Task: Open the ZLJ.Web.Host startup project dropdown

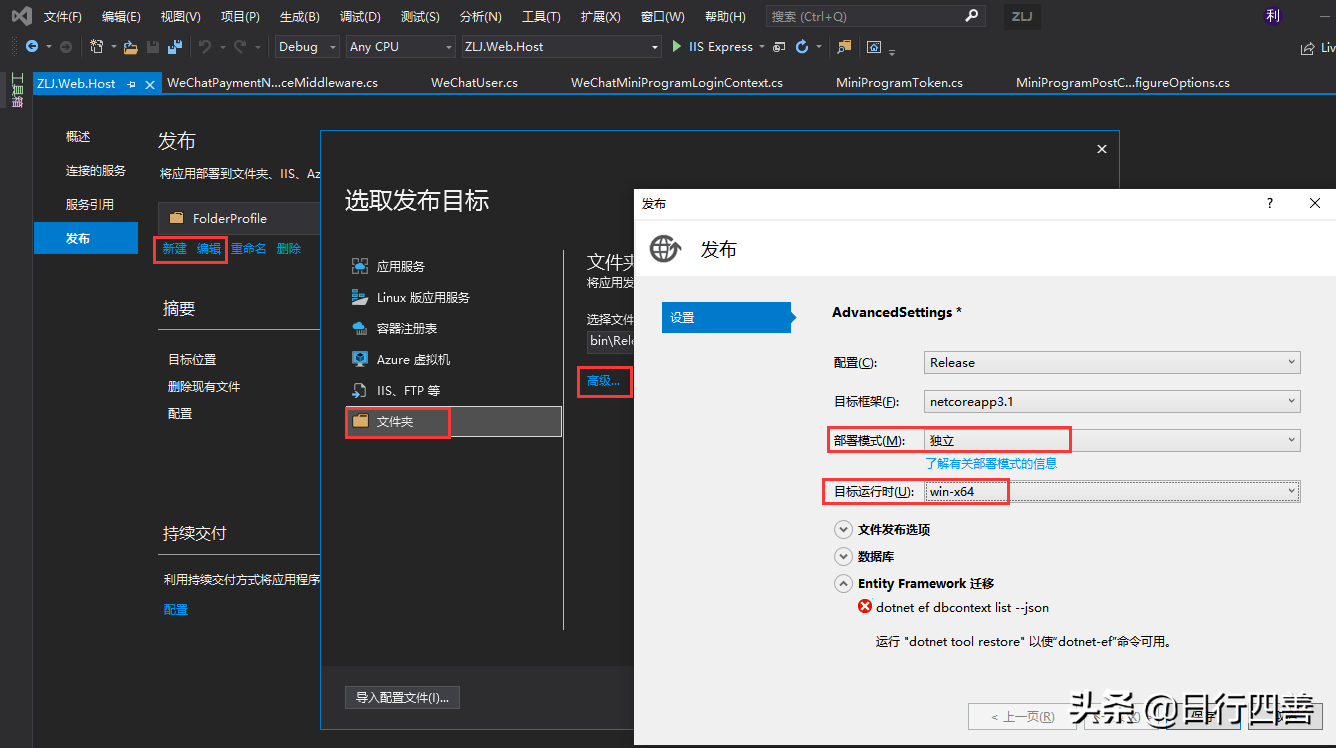Action: [561, 47]
